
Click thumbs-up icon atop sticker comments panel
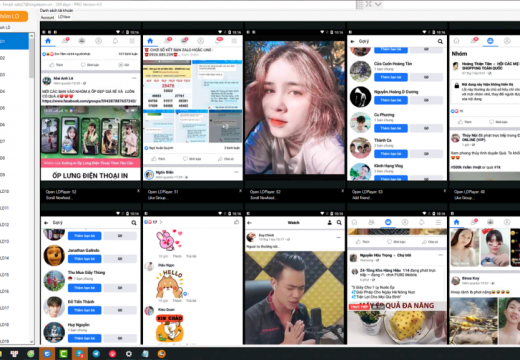point(237,222)
